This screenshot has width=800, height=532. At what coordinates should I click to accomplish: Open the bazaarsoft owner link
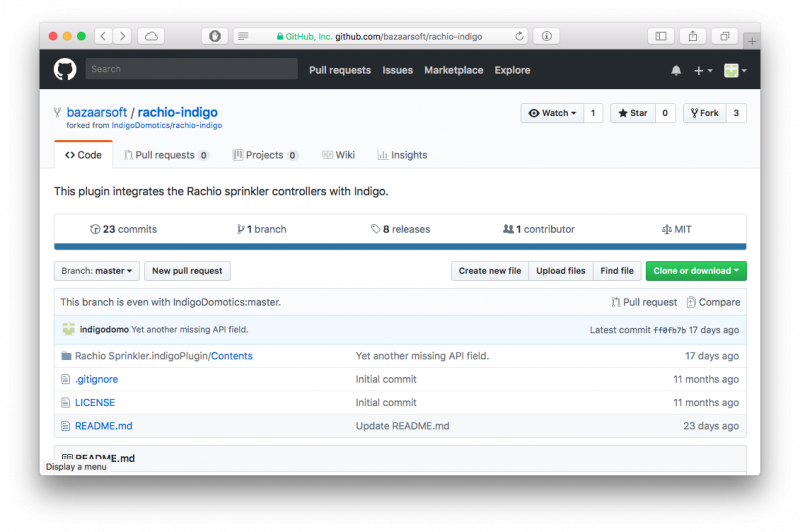coord(97,112)
